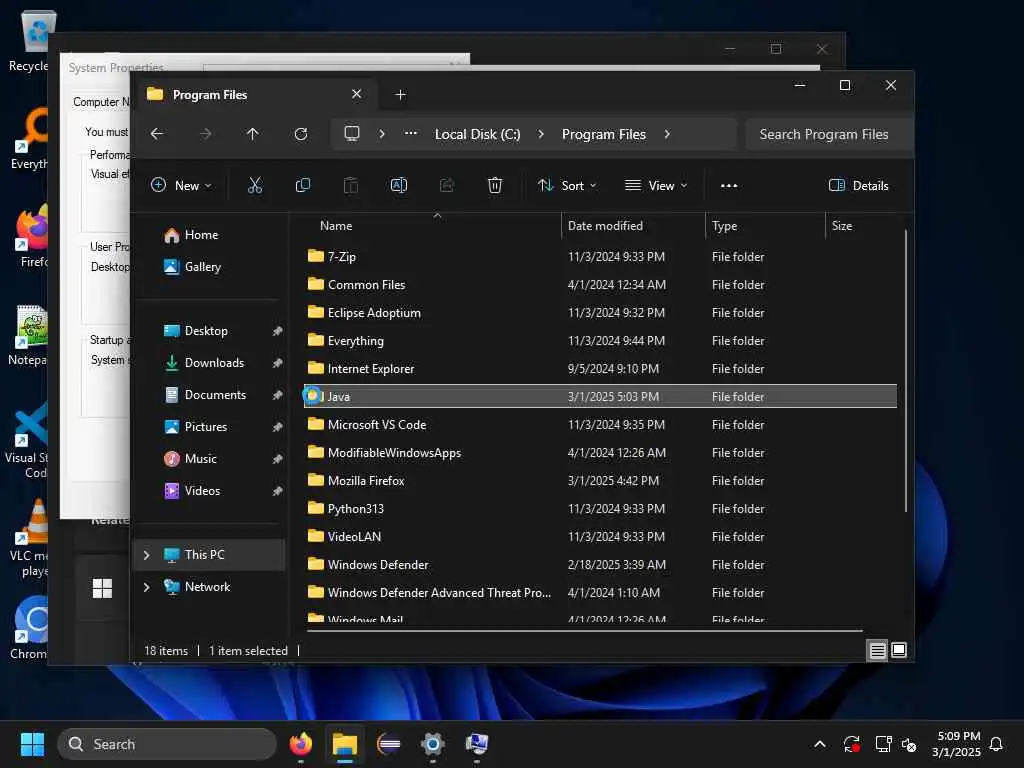Click the Share icon in toolbar
Image resolution: width=1024 pixels, height=768 pixels.
click(447, 185)
